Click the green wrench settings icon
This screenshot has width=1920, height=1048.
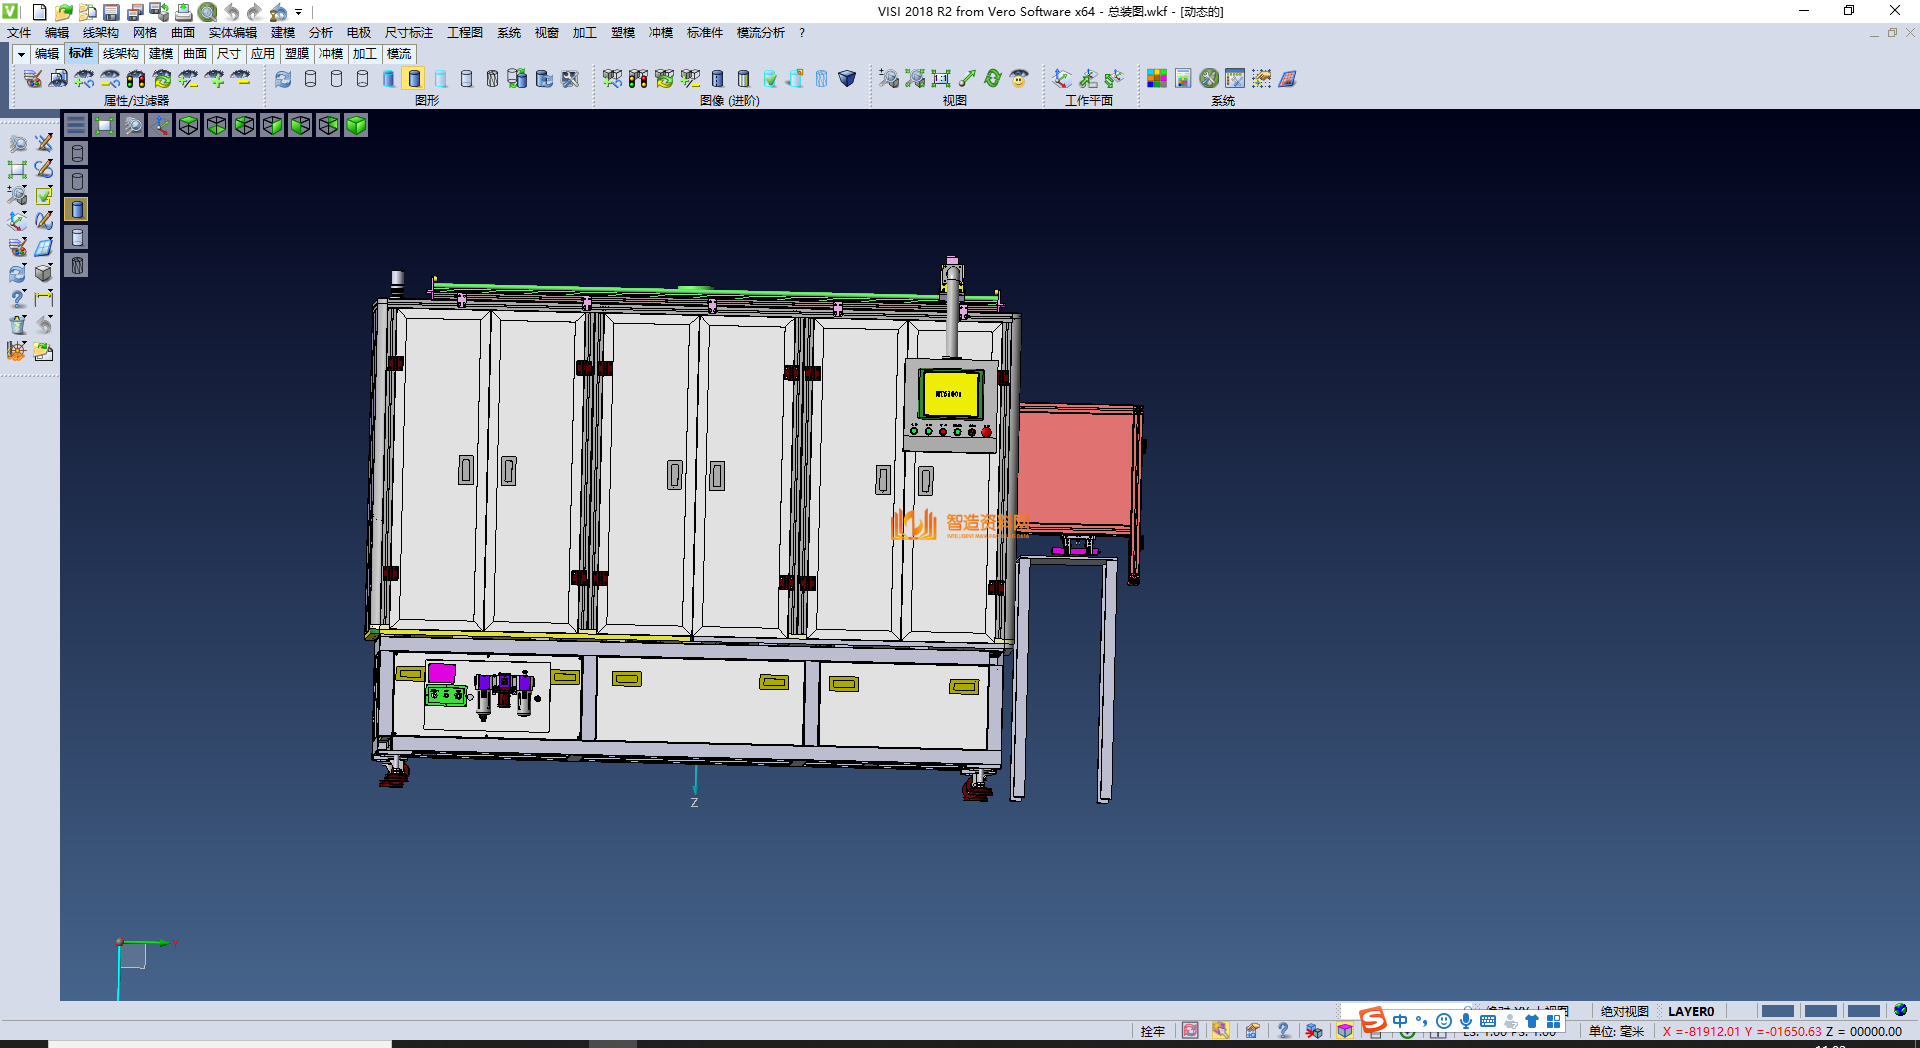[x=1209, y=79]
